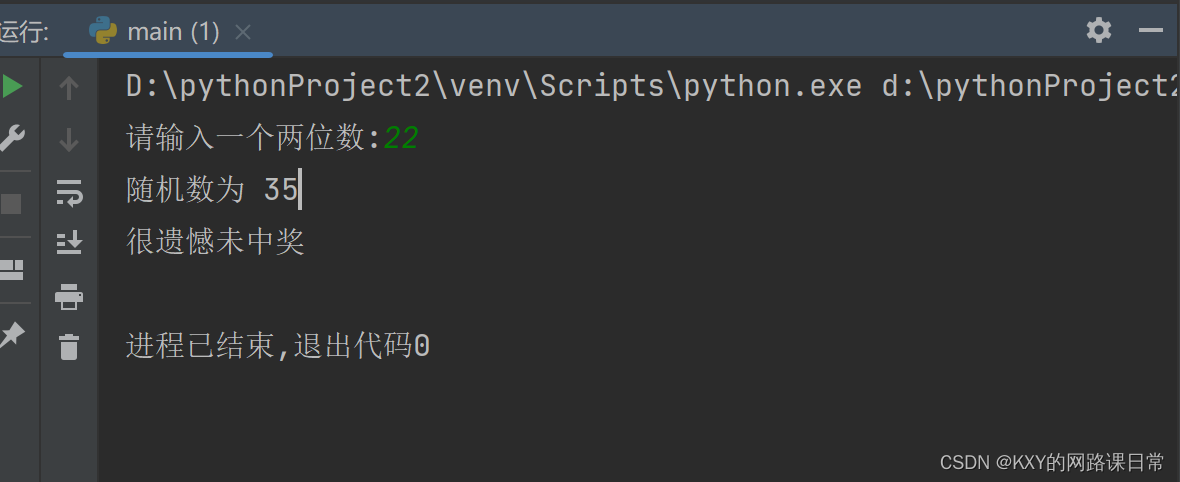Rerun main with the green play icon
This screenshot has height=482, width=1180.
point(12,87)
